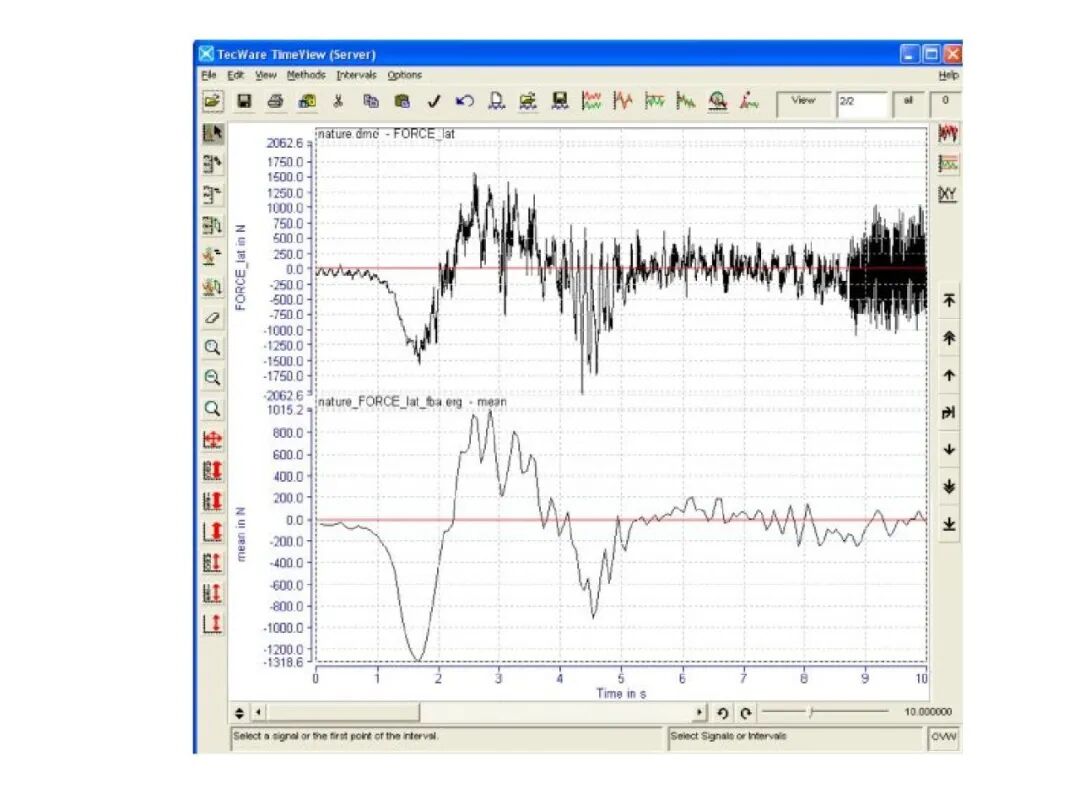Image resolution: width=1080 pixels, height=810 pixels.
Task: Click the single down arrow at right
Action: pyautogui.click(x=949, y=450)
